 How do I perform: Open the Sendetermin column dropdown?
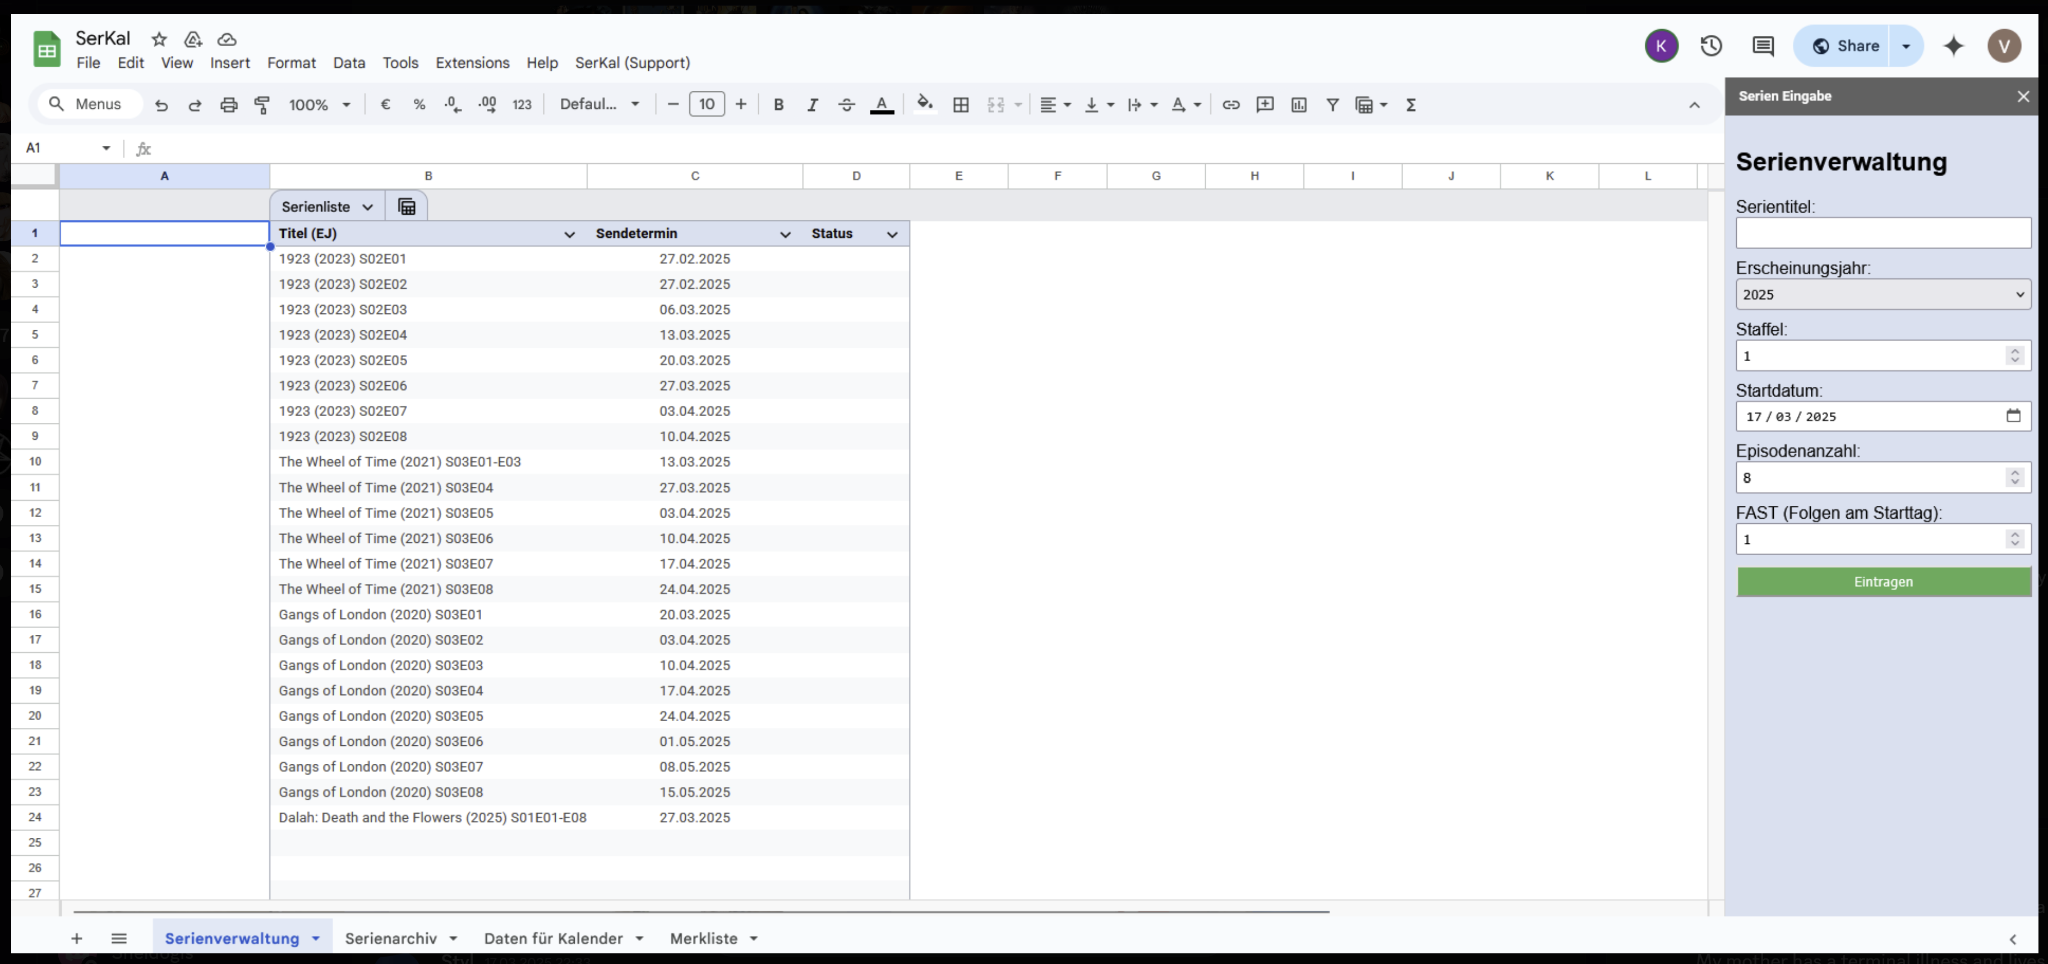(x=785, y=234)
